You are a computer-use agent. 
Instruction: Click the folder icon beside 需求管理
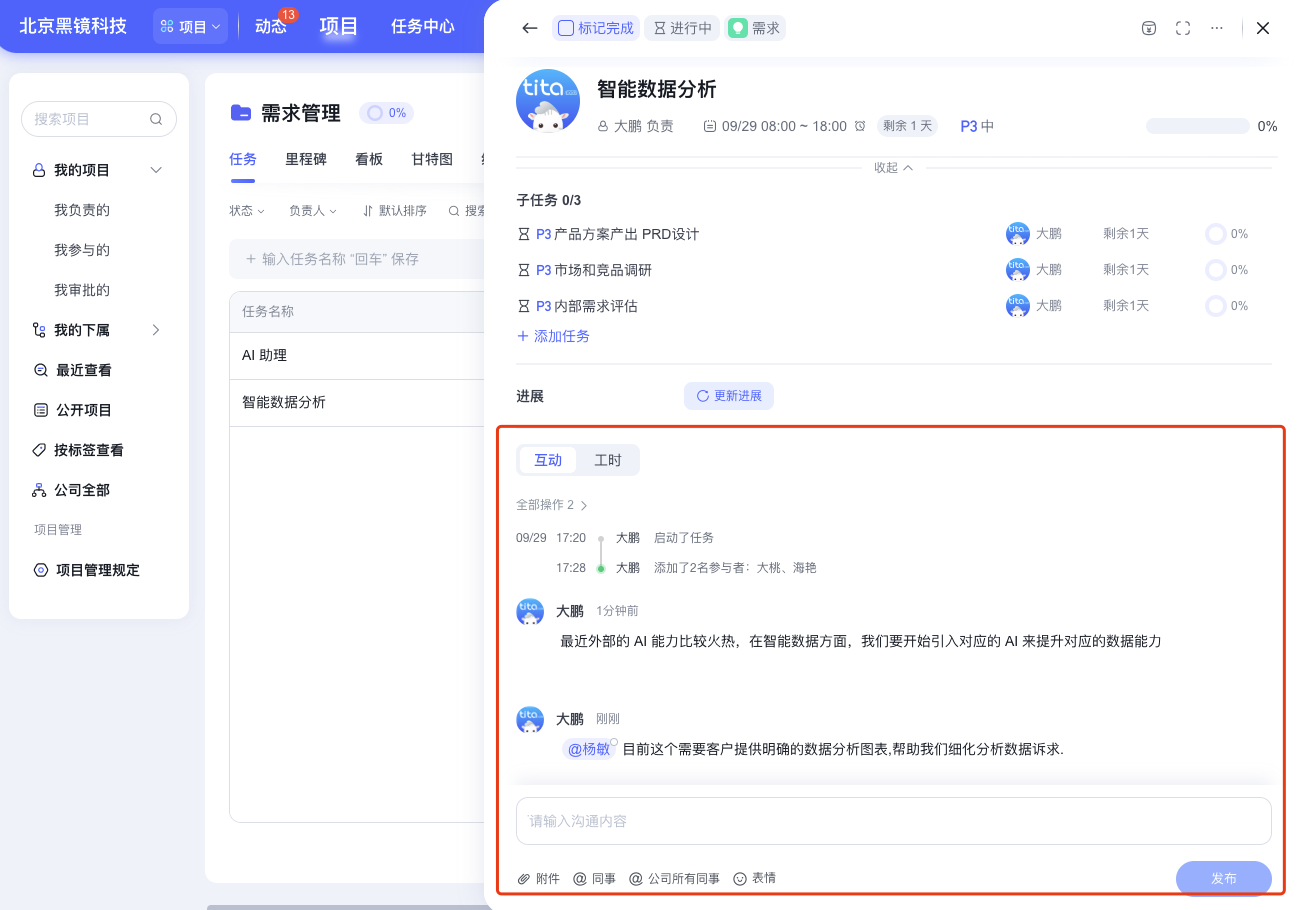(240, 113)
